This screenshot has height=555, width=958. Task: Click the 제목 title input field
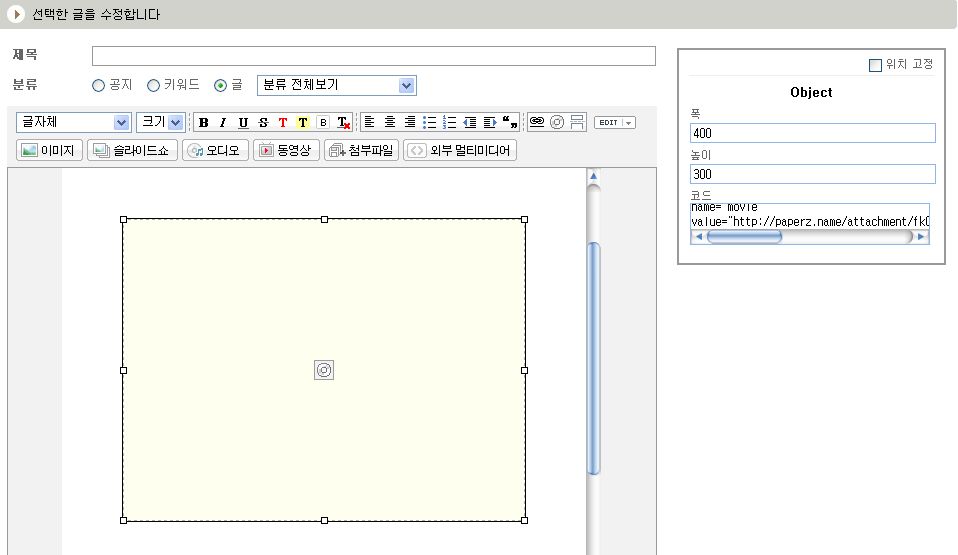[374, 56]
